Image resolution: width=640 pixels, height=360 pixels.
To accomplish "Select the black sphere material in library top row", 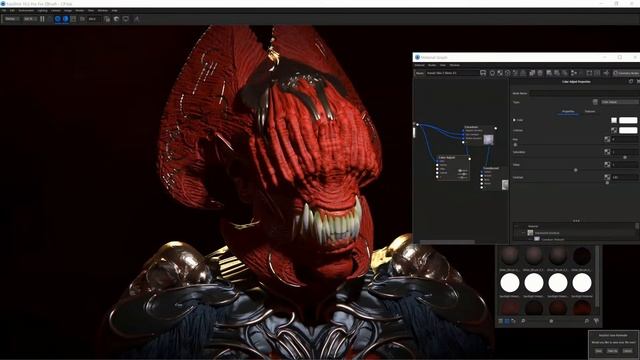I will tap(582, 256).
